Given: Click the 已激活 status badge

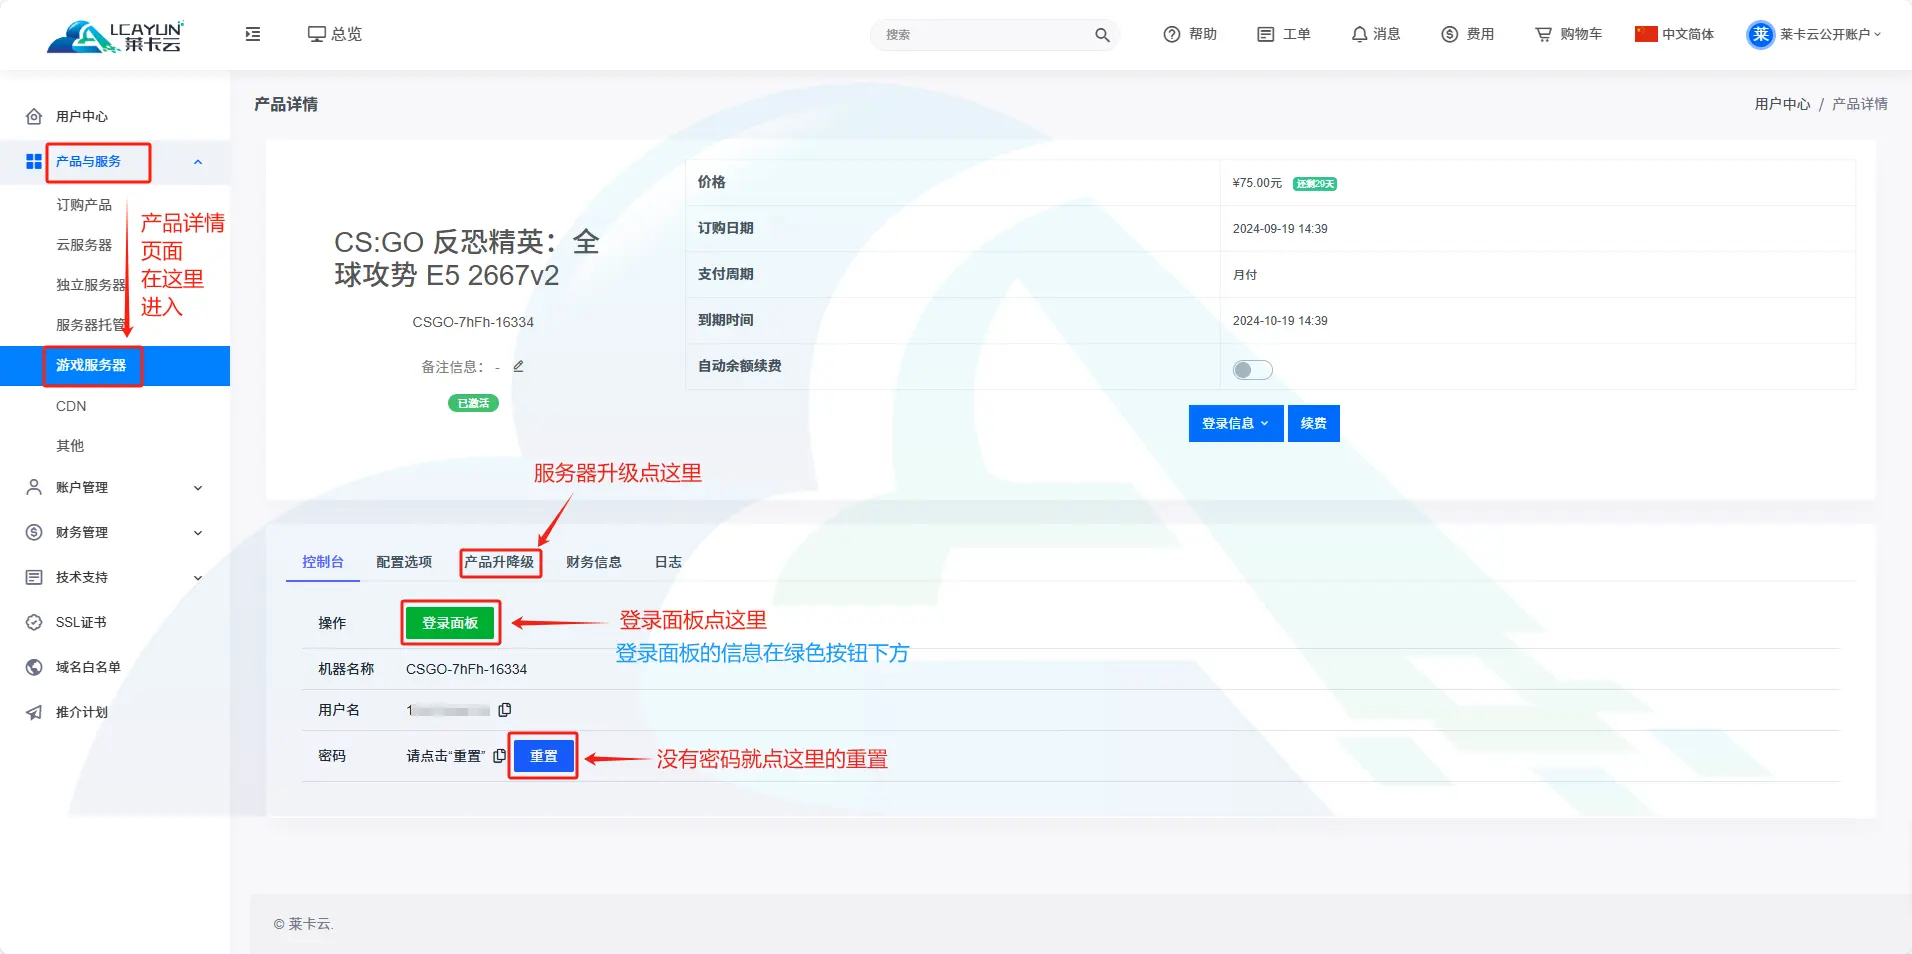Looking at the screenshot, I should pos(473,403).
